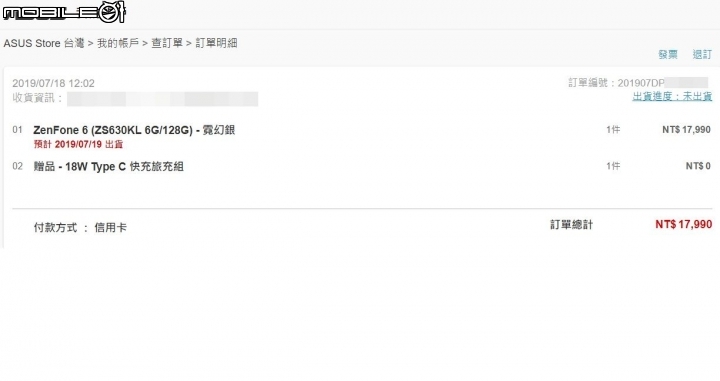The width and height of the screenshot is (720, 381).
Task: Click the gift NT$ 0 price
Action: click(698, 166)
